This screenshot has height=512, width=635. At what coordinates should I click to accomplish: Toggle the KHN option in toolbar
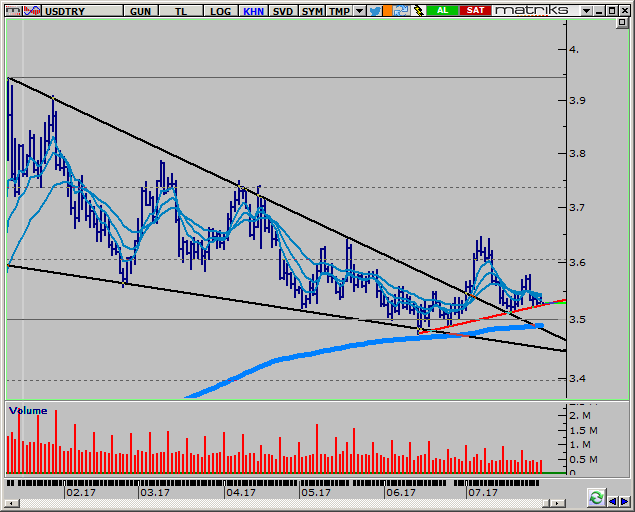[253, 10]
